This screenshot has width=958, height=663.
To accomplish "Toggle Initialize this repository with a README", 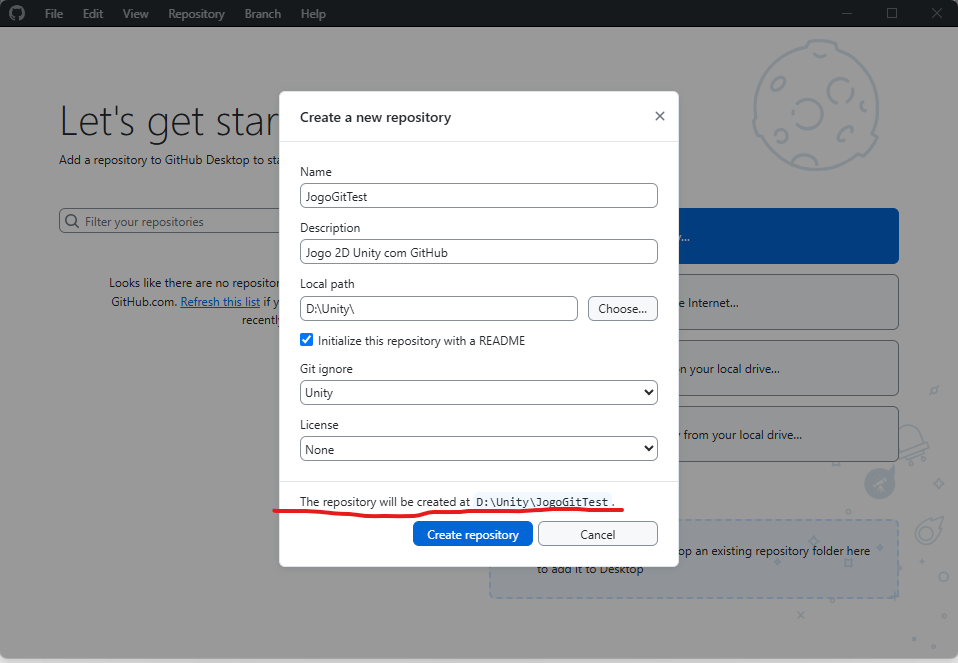I will pos(307,340).
